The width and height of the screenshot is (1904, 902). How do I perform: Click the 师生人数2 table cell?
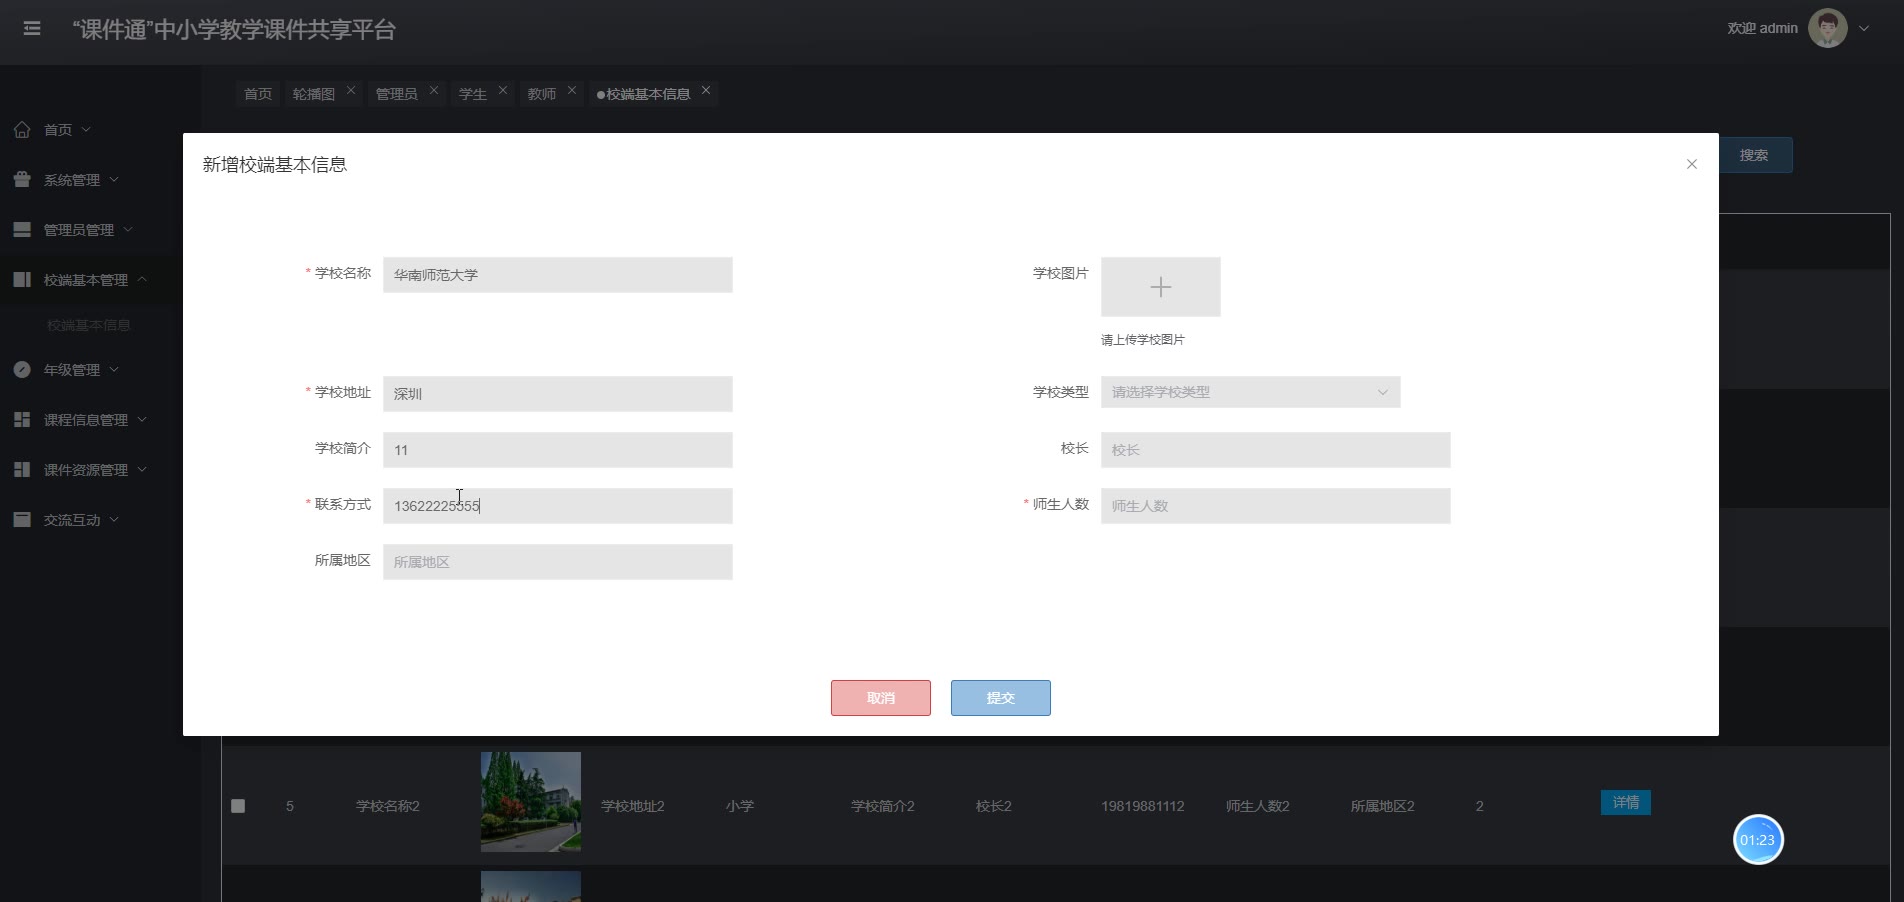click(1258, 806)
